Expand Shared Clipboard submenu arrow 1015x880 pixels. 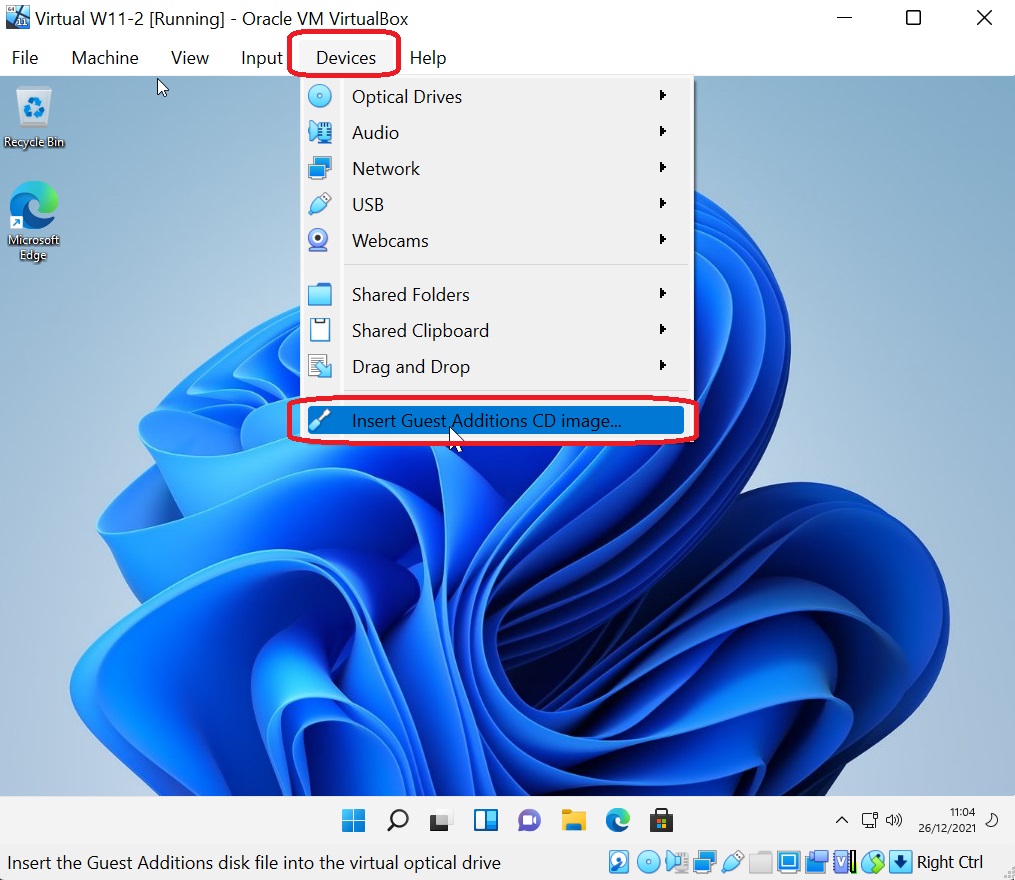pyautogui.click(x=662, y=329)
